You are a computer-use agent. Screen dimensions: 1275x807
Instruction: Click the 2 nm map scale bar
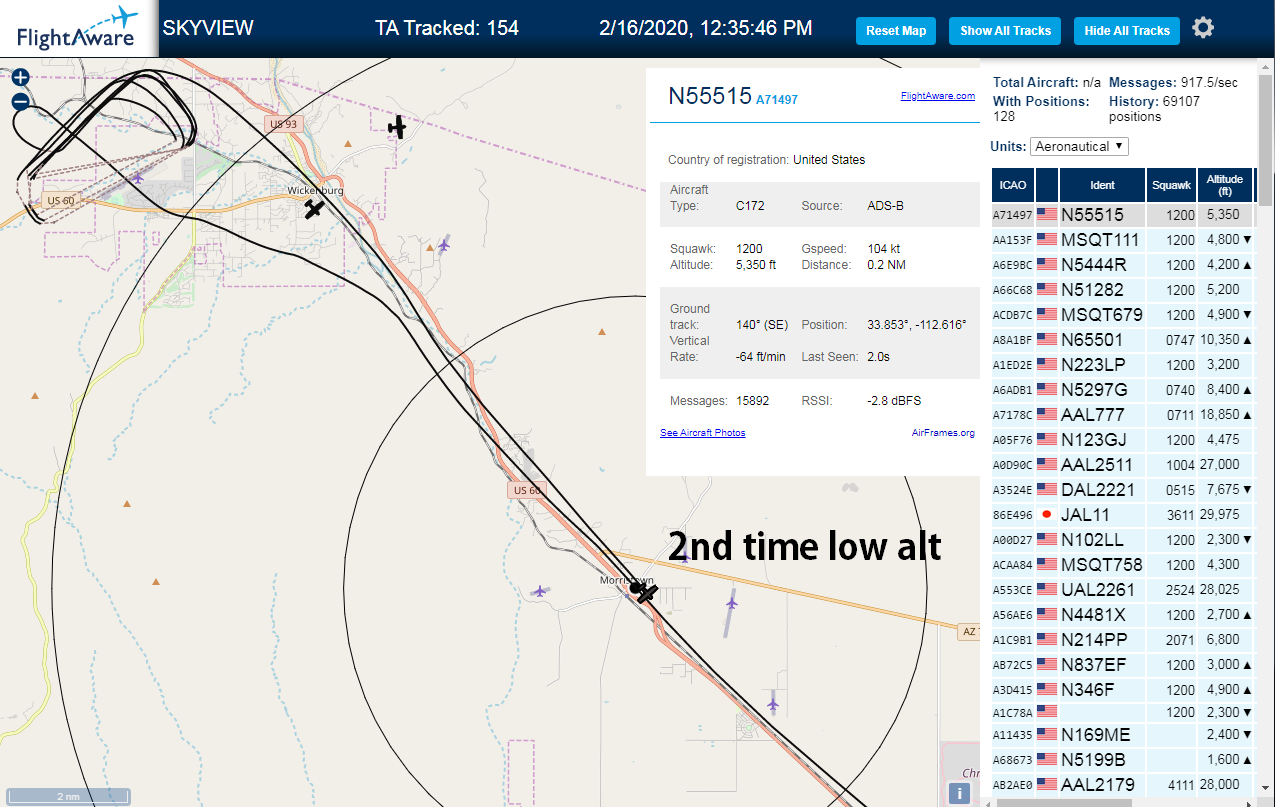[x=67, y=796]
